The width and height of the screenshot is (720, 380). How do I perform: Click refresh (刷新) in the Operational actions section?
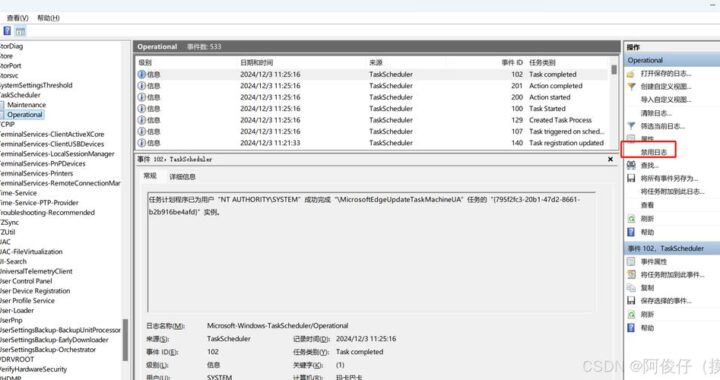pyautogui.click(x=647, y=218)
